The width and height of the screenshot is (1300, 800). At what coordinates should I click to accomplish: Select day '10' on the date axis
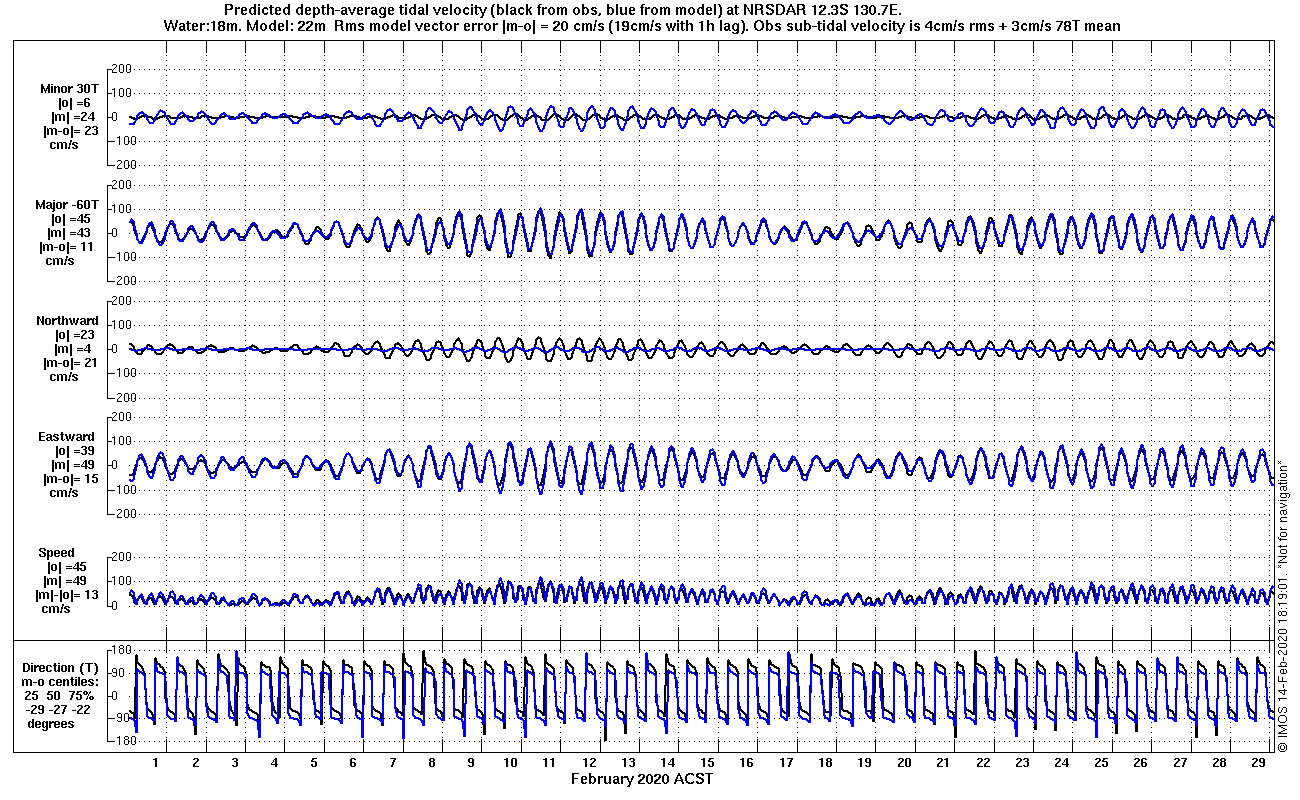click(510, 763)
